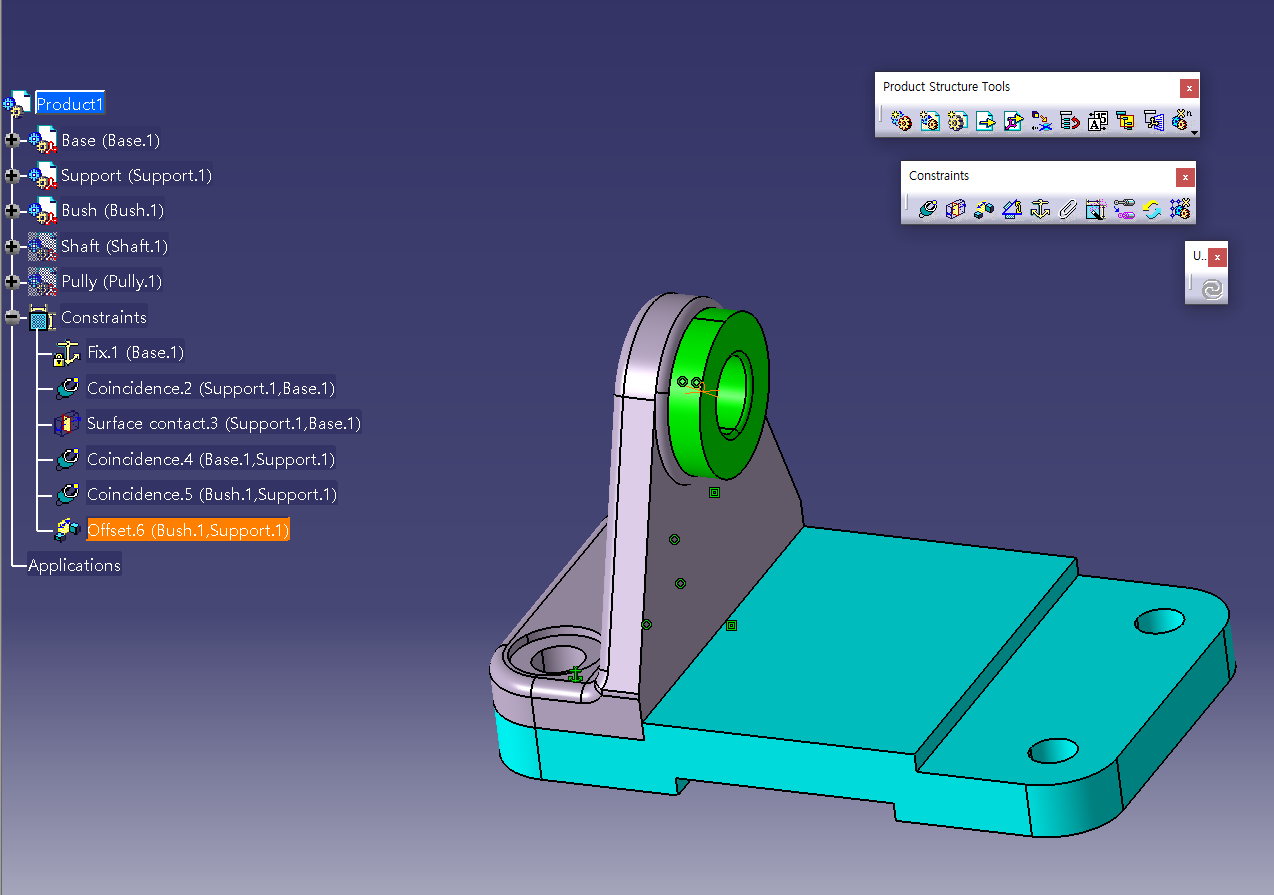Click the Fix Component anchor icon
1274x895 pixels.
click(1040, 209)
